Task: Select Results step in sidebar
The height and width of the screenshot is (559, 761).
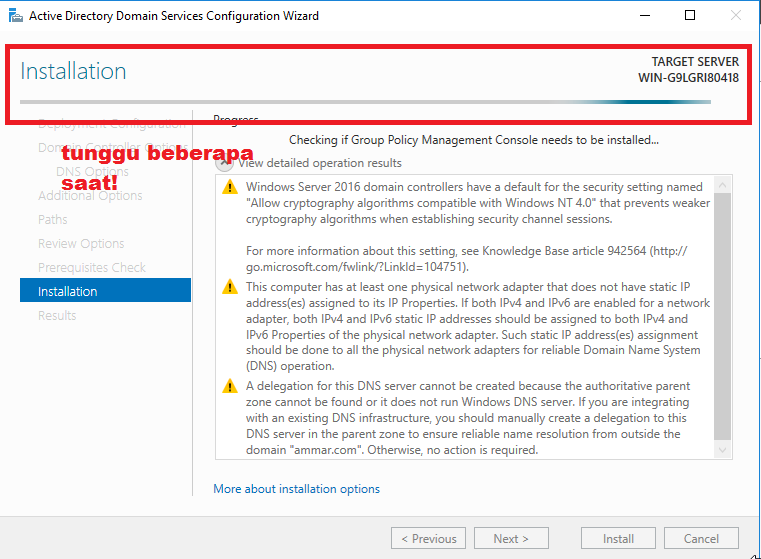Action: [x=57, y=315]
